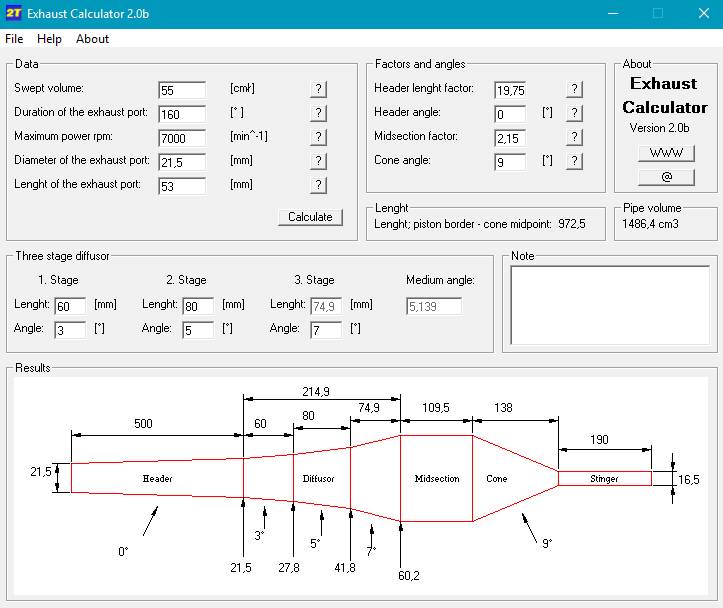Click the 9° cone angle label
Screen dimensions: 723x608
click(x=547, y=544)
